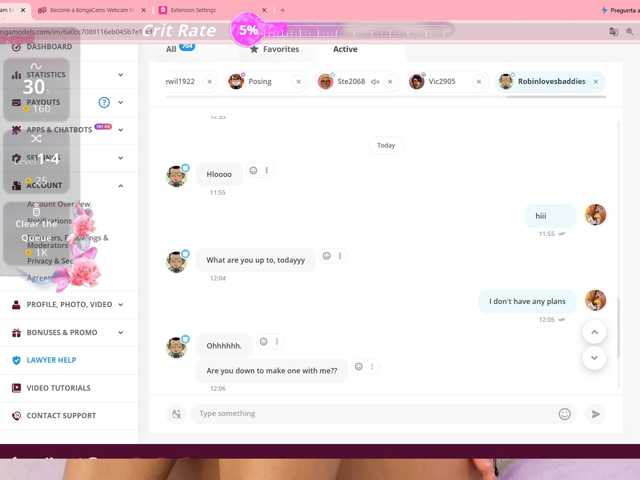Image resolution: width=640 pixels, height=480 pixels.
Task: Click the scroll up arrow button
Action: 594,332
